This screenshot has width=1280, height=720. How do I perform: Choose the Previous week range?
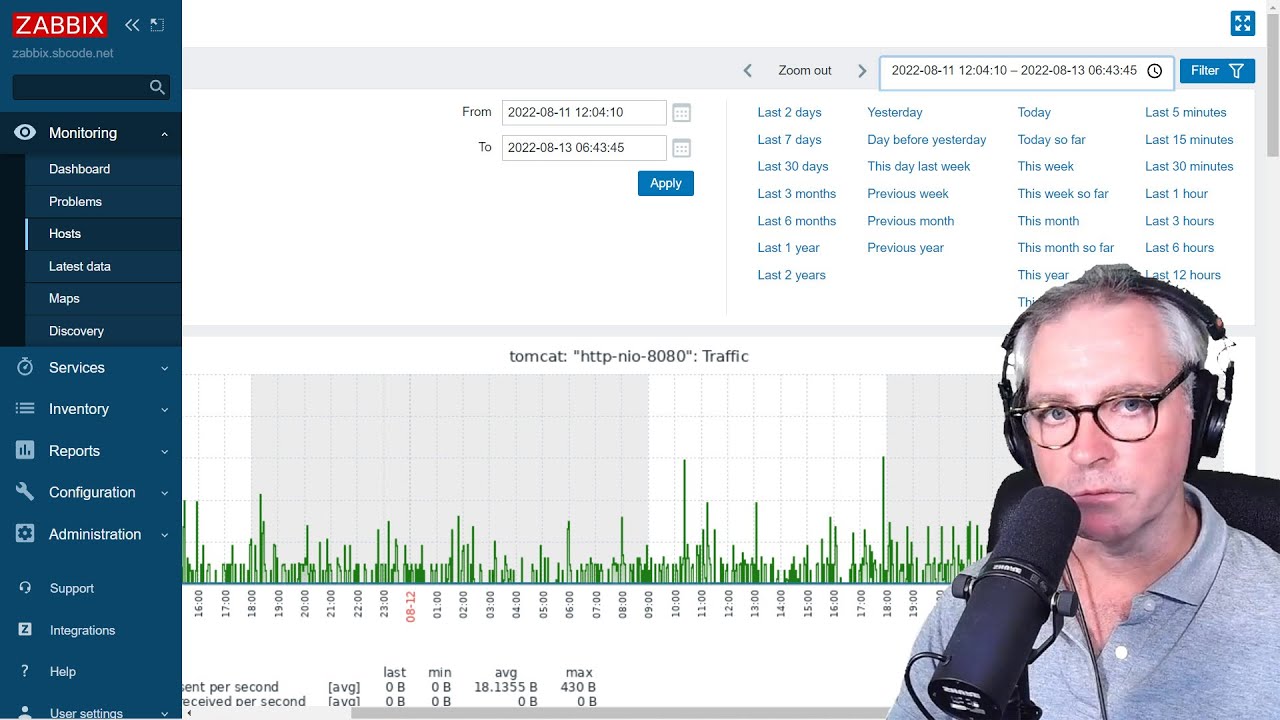tap(908, 193)
